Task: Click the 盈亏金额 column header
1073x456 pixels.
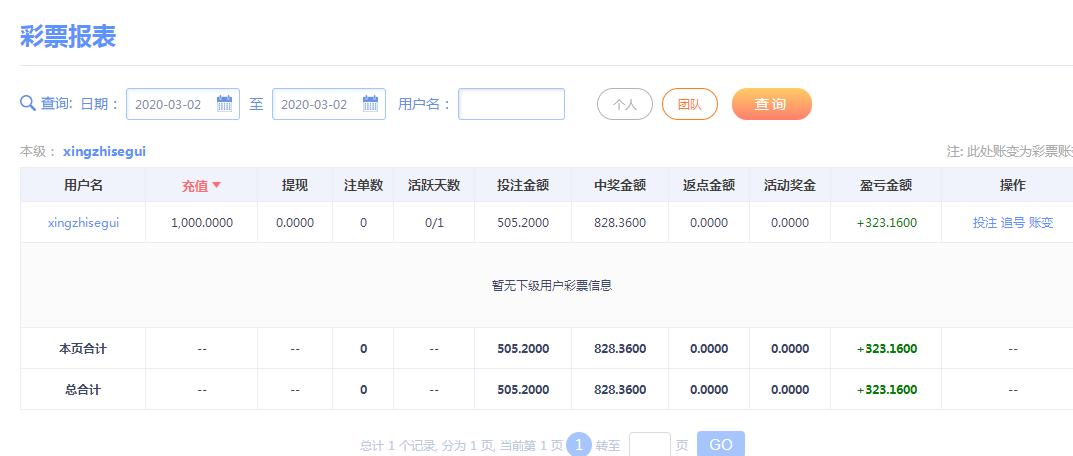Action: [886, 185]
